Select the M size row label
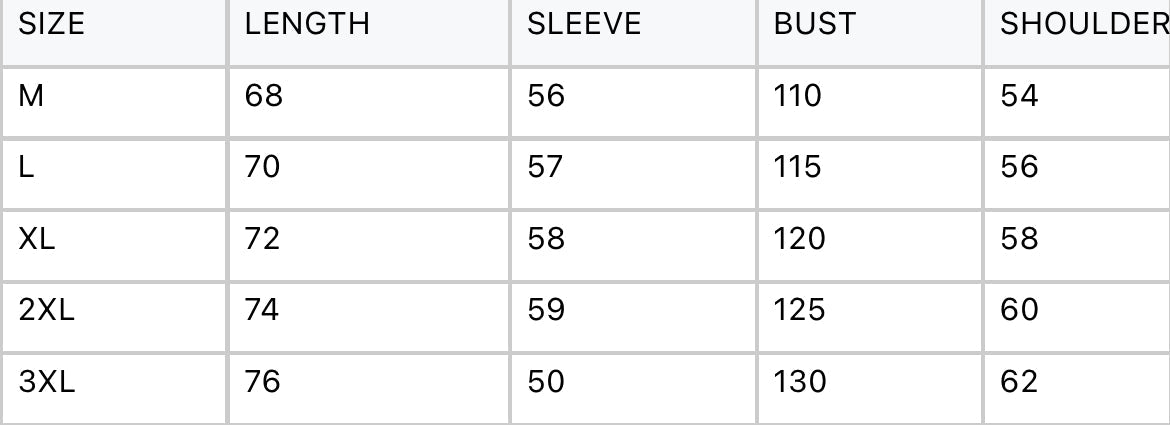Viewport: 1170px width, 425px height. click(31, 96)
